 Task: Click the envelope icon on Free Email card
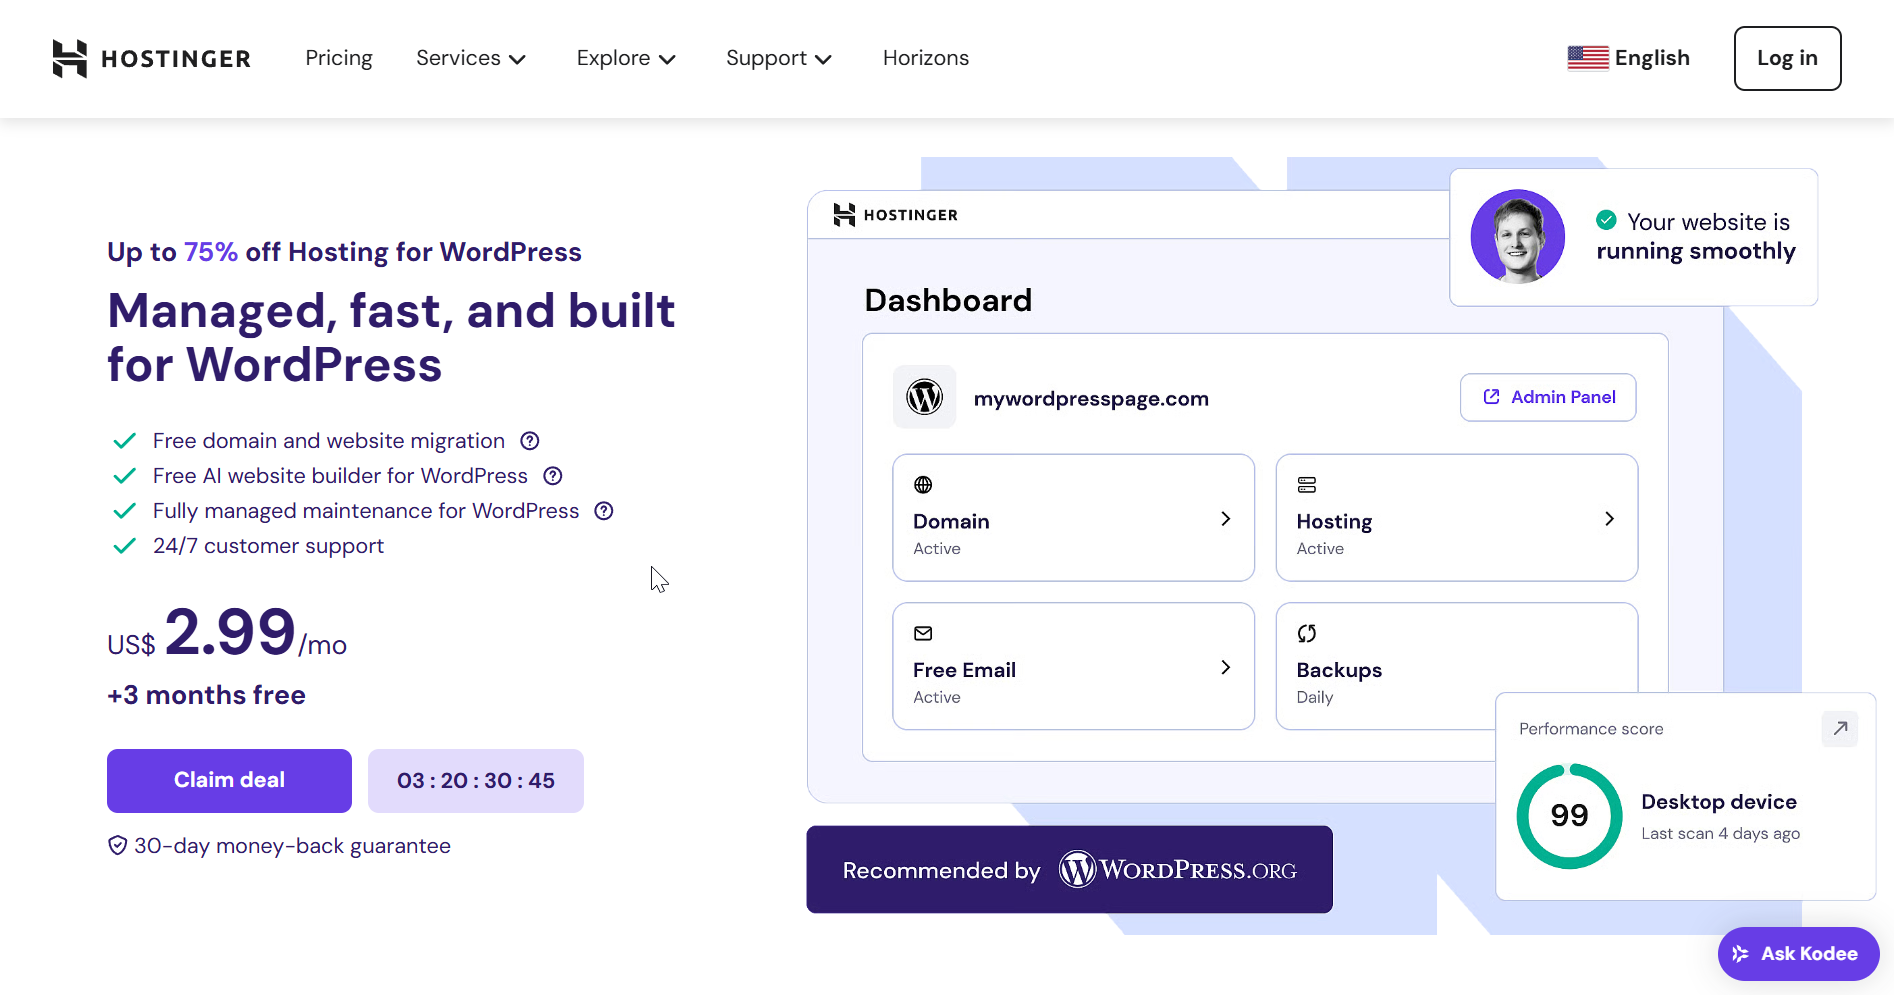(x=923, y=633)
